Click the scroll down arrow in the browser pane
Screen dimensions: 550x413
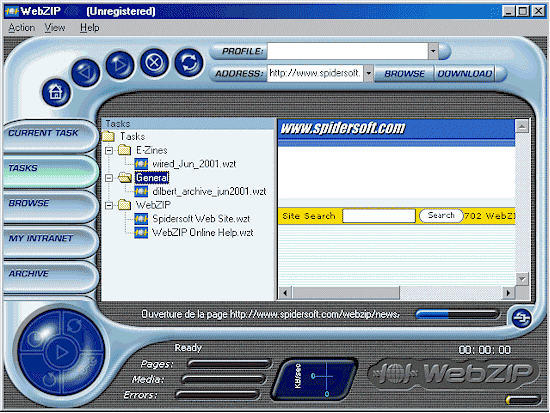click(522, 279)
